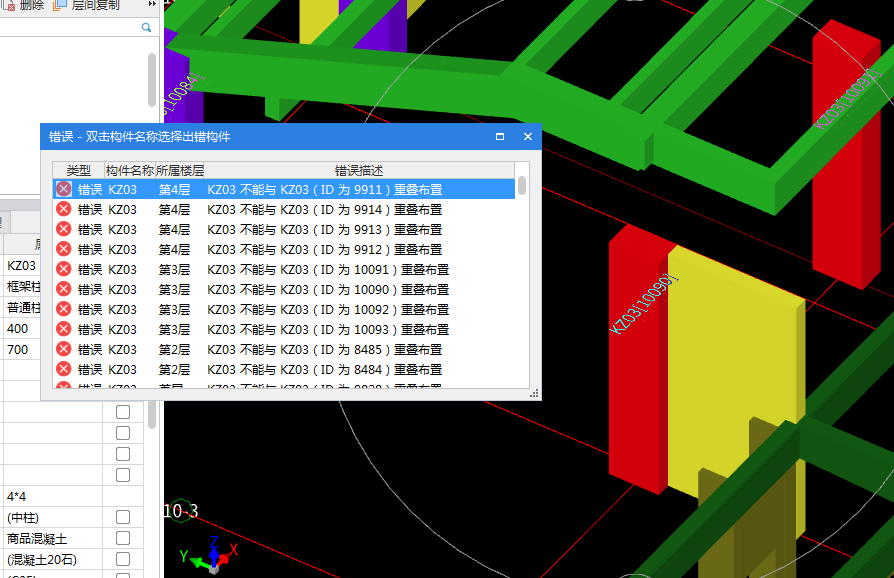Click the 400 property value
Image resolution: width=894 pixels, height=578 pixels.
(22, 329)
